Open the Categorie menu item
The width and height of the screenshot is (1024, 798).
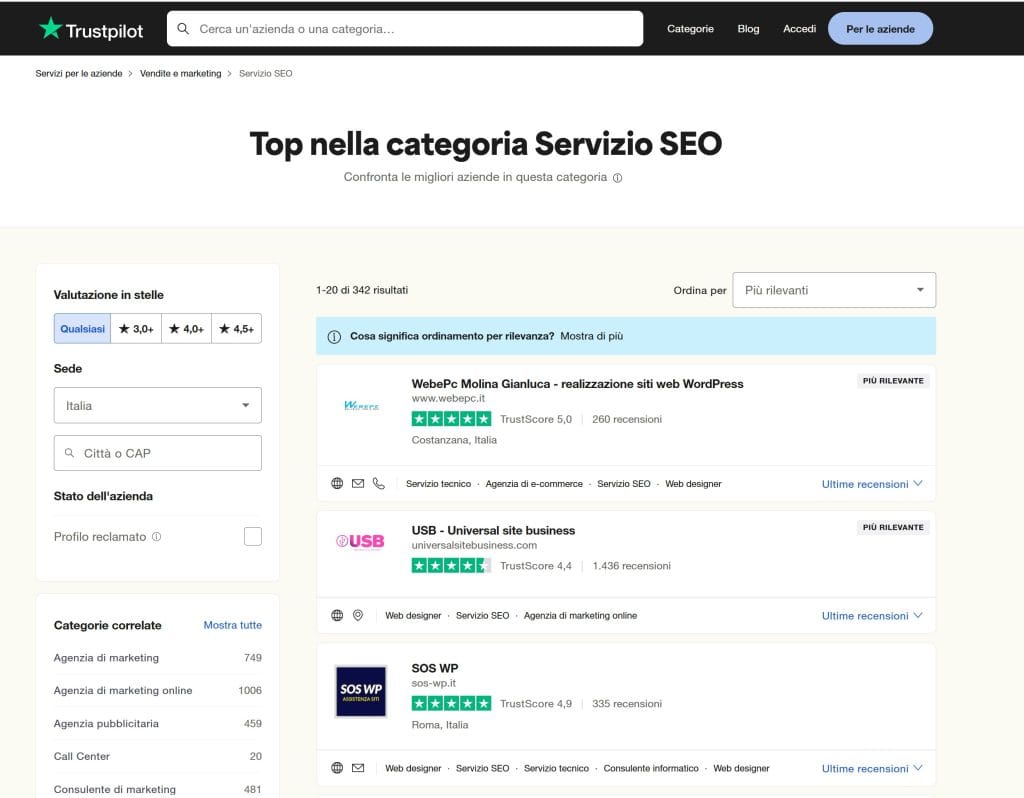690,29
